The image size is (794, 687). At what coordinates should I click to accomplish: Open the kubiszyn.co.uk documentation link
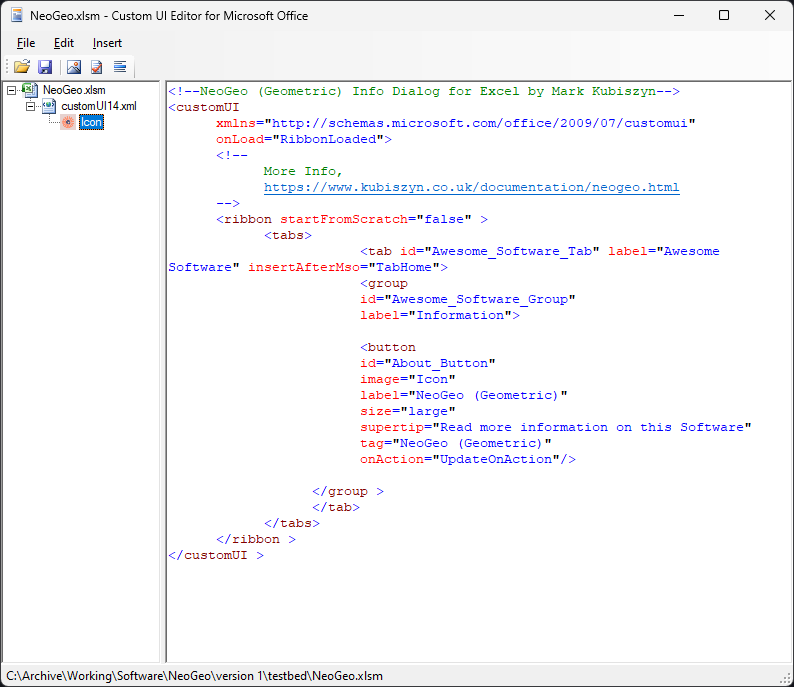tap(471, 187)
